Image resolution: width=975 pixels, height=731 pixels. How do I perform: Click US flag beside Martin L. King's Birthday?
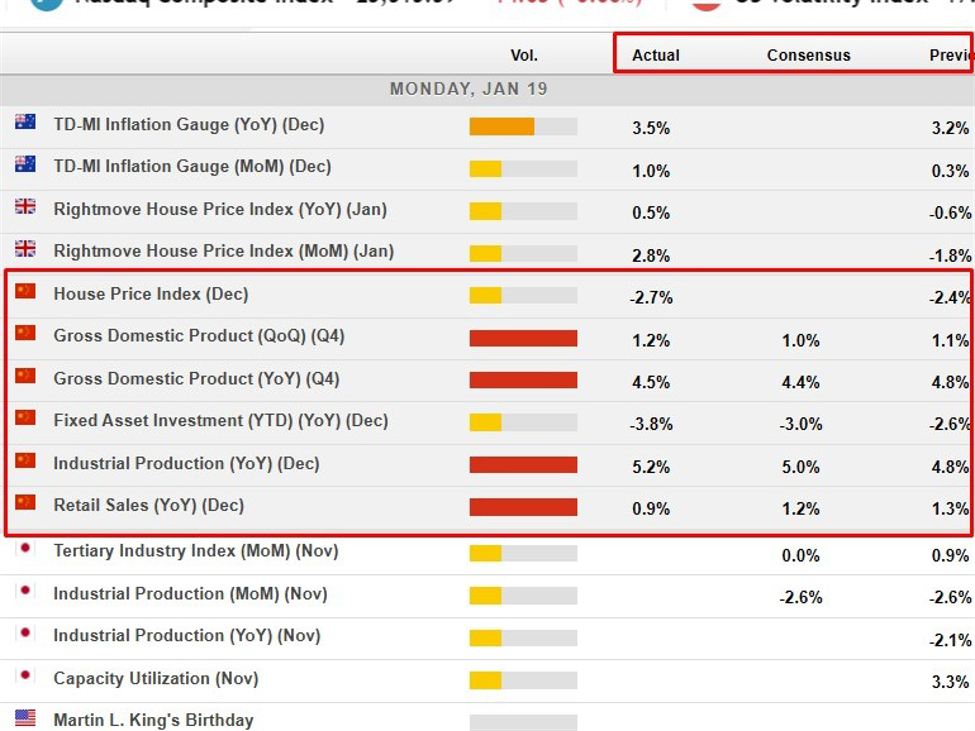click(x=25, y=718)
